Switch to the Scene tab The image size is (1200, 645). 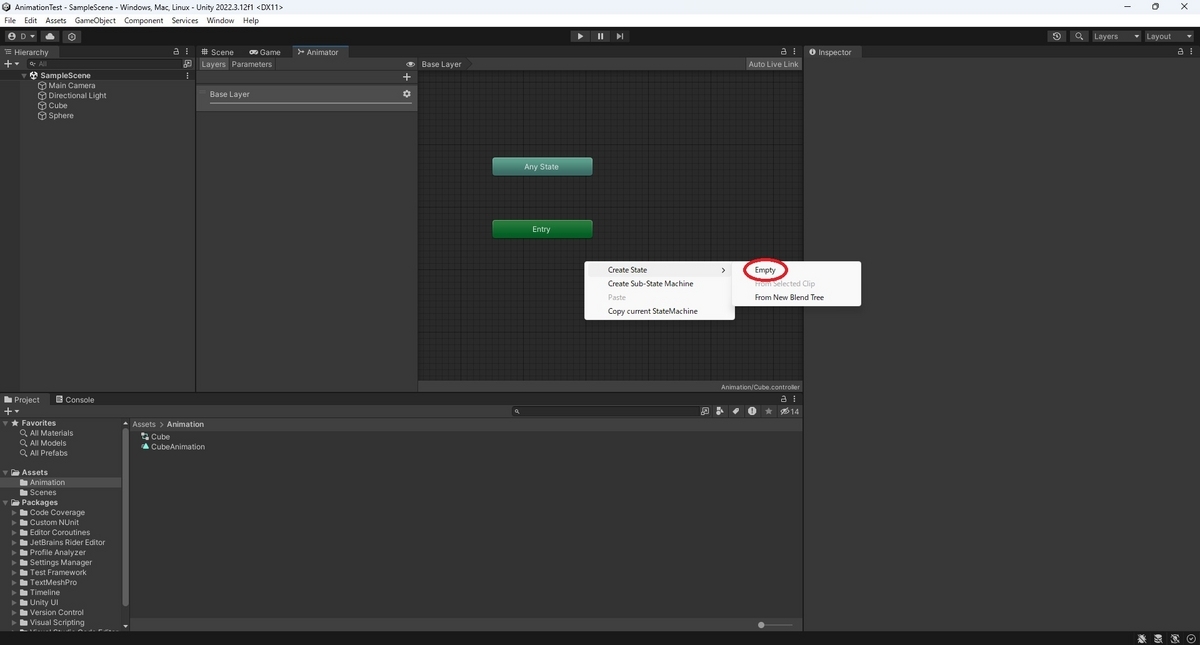click(217, 52)
